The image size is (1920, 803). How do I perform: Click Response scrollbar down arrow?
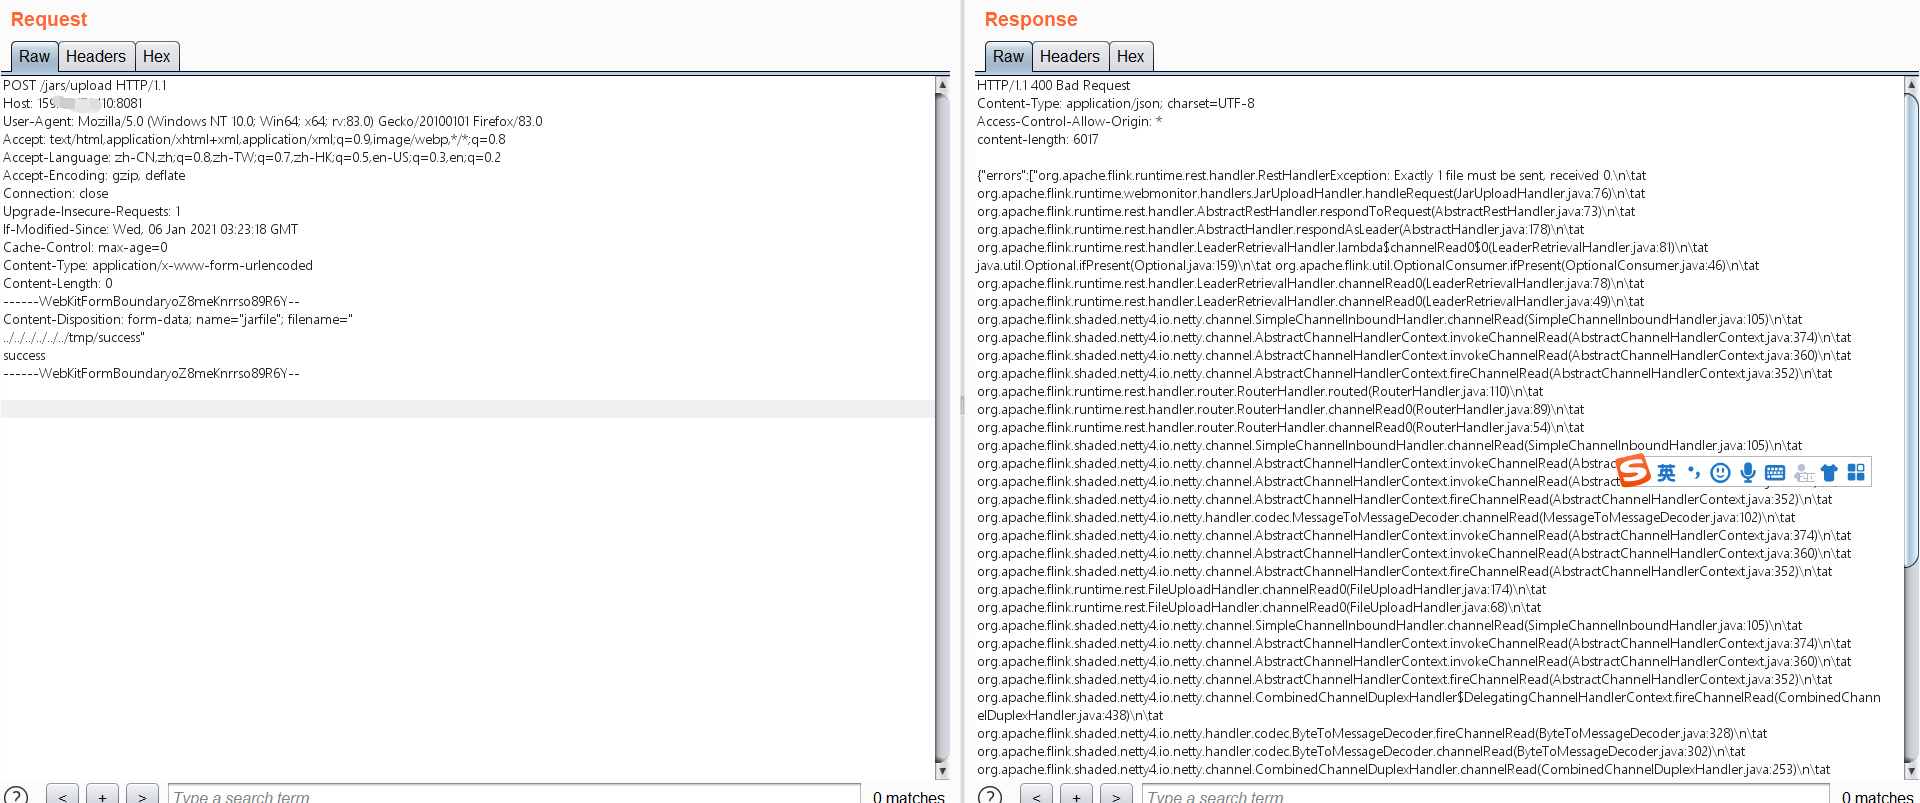click(x=1912, y=771)
